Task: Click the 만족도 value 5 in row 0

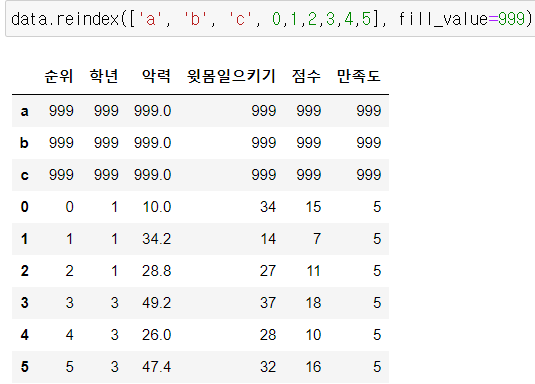Action: pos(377,207)
